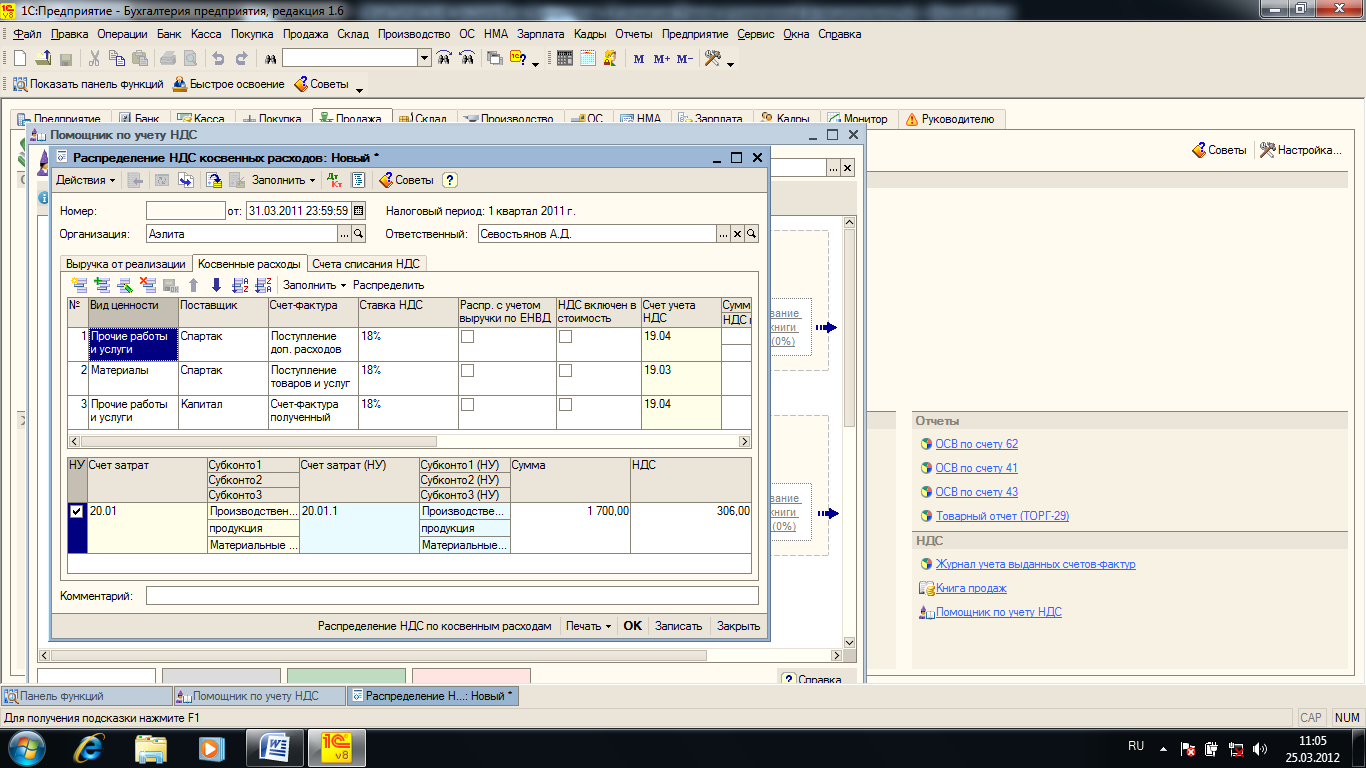Add a new row in the table toolbar
1366x768 pixels.
click(79, 285)
